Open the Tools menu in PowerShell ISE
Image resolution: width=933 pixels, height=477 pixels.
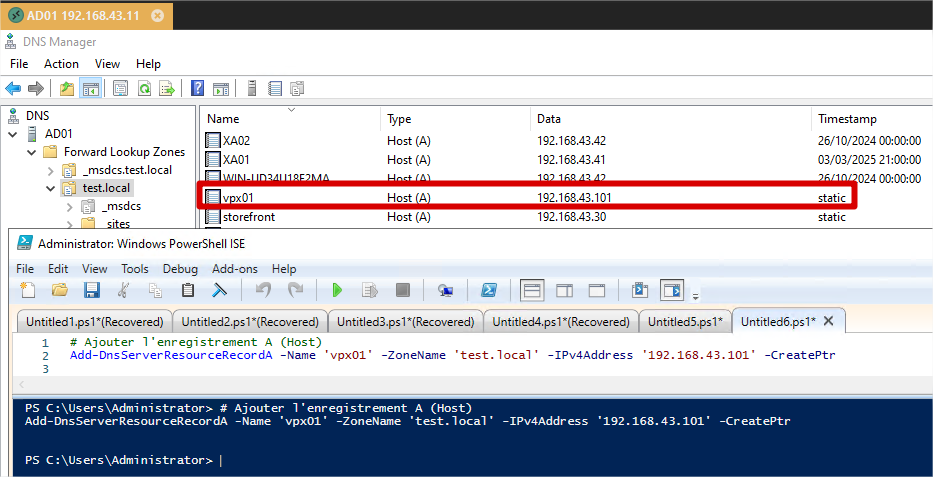(134, 269)
